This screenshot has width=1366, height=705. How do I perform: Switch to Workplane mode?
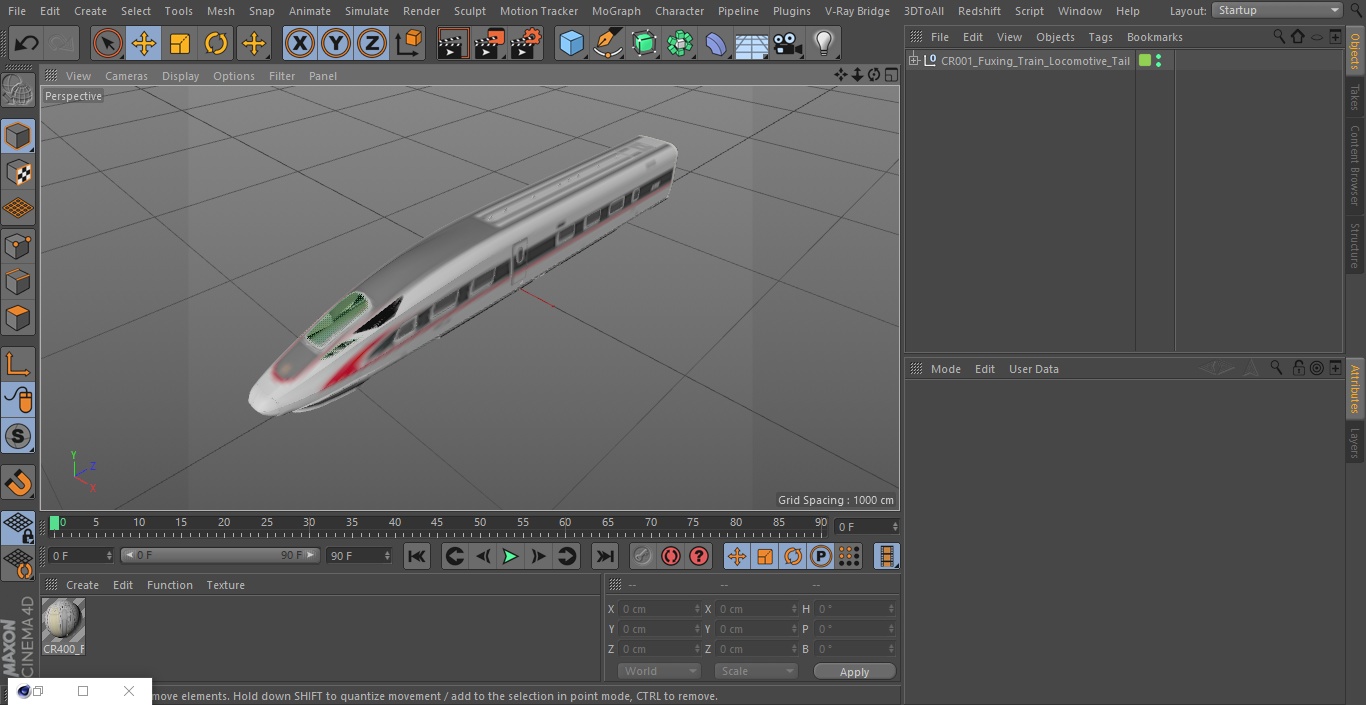[x=18, y=208]
